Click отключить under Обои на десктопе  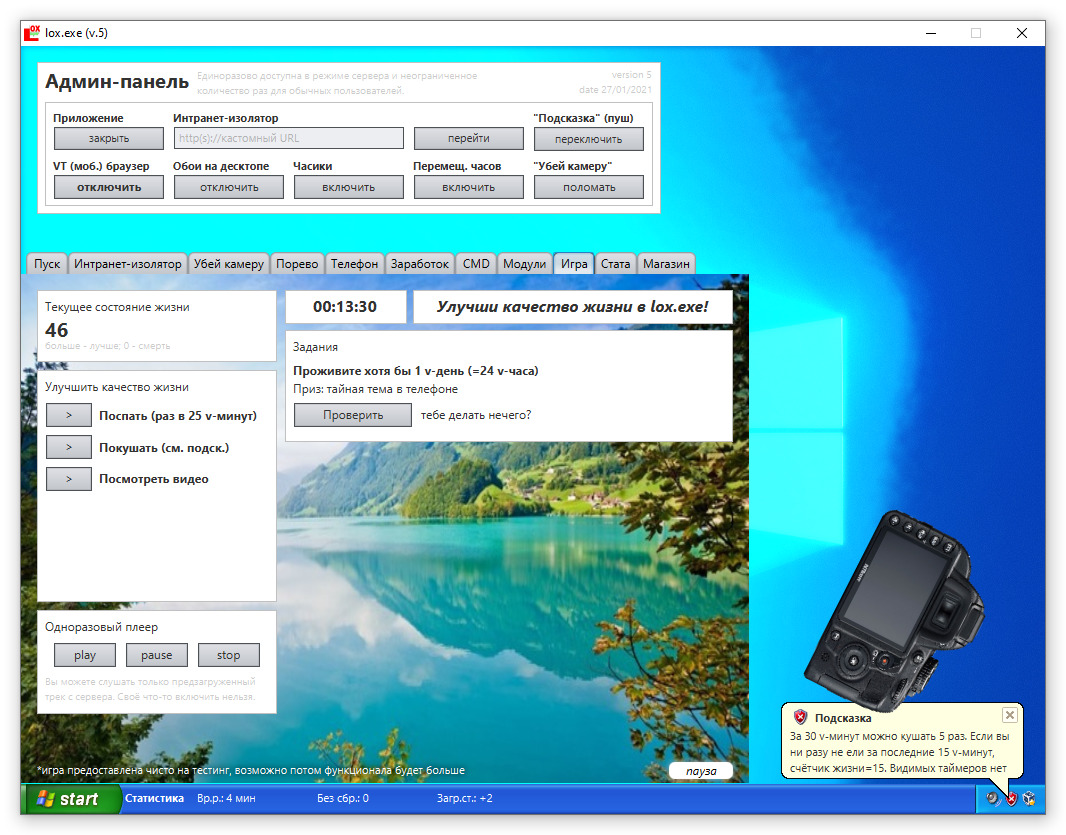(229, 187)
